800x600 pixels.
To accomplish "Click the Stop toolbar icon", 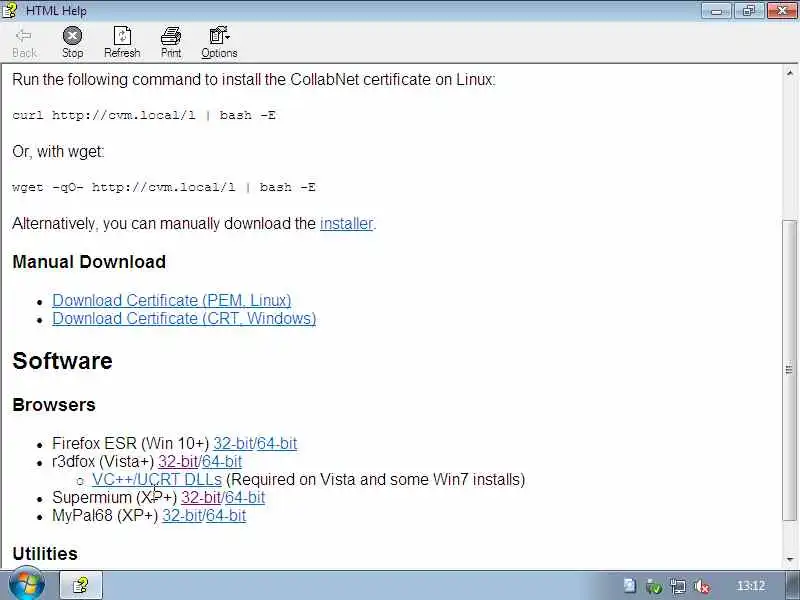I will click(72, 42).
